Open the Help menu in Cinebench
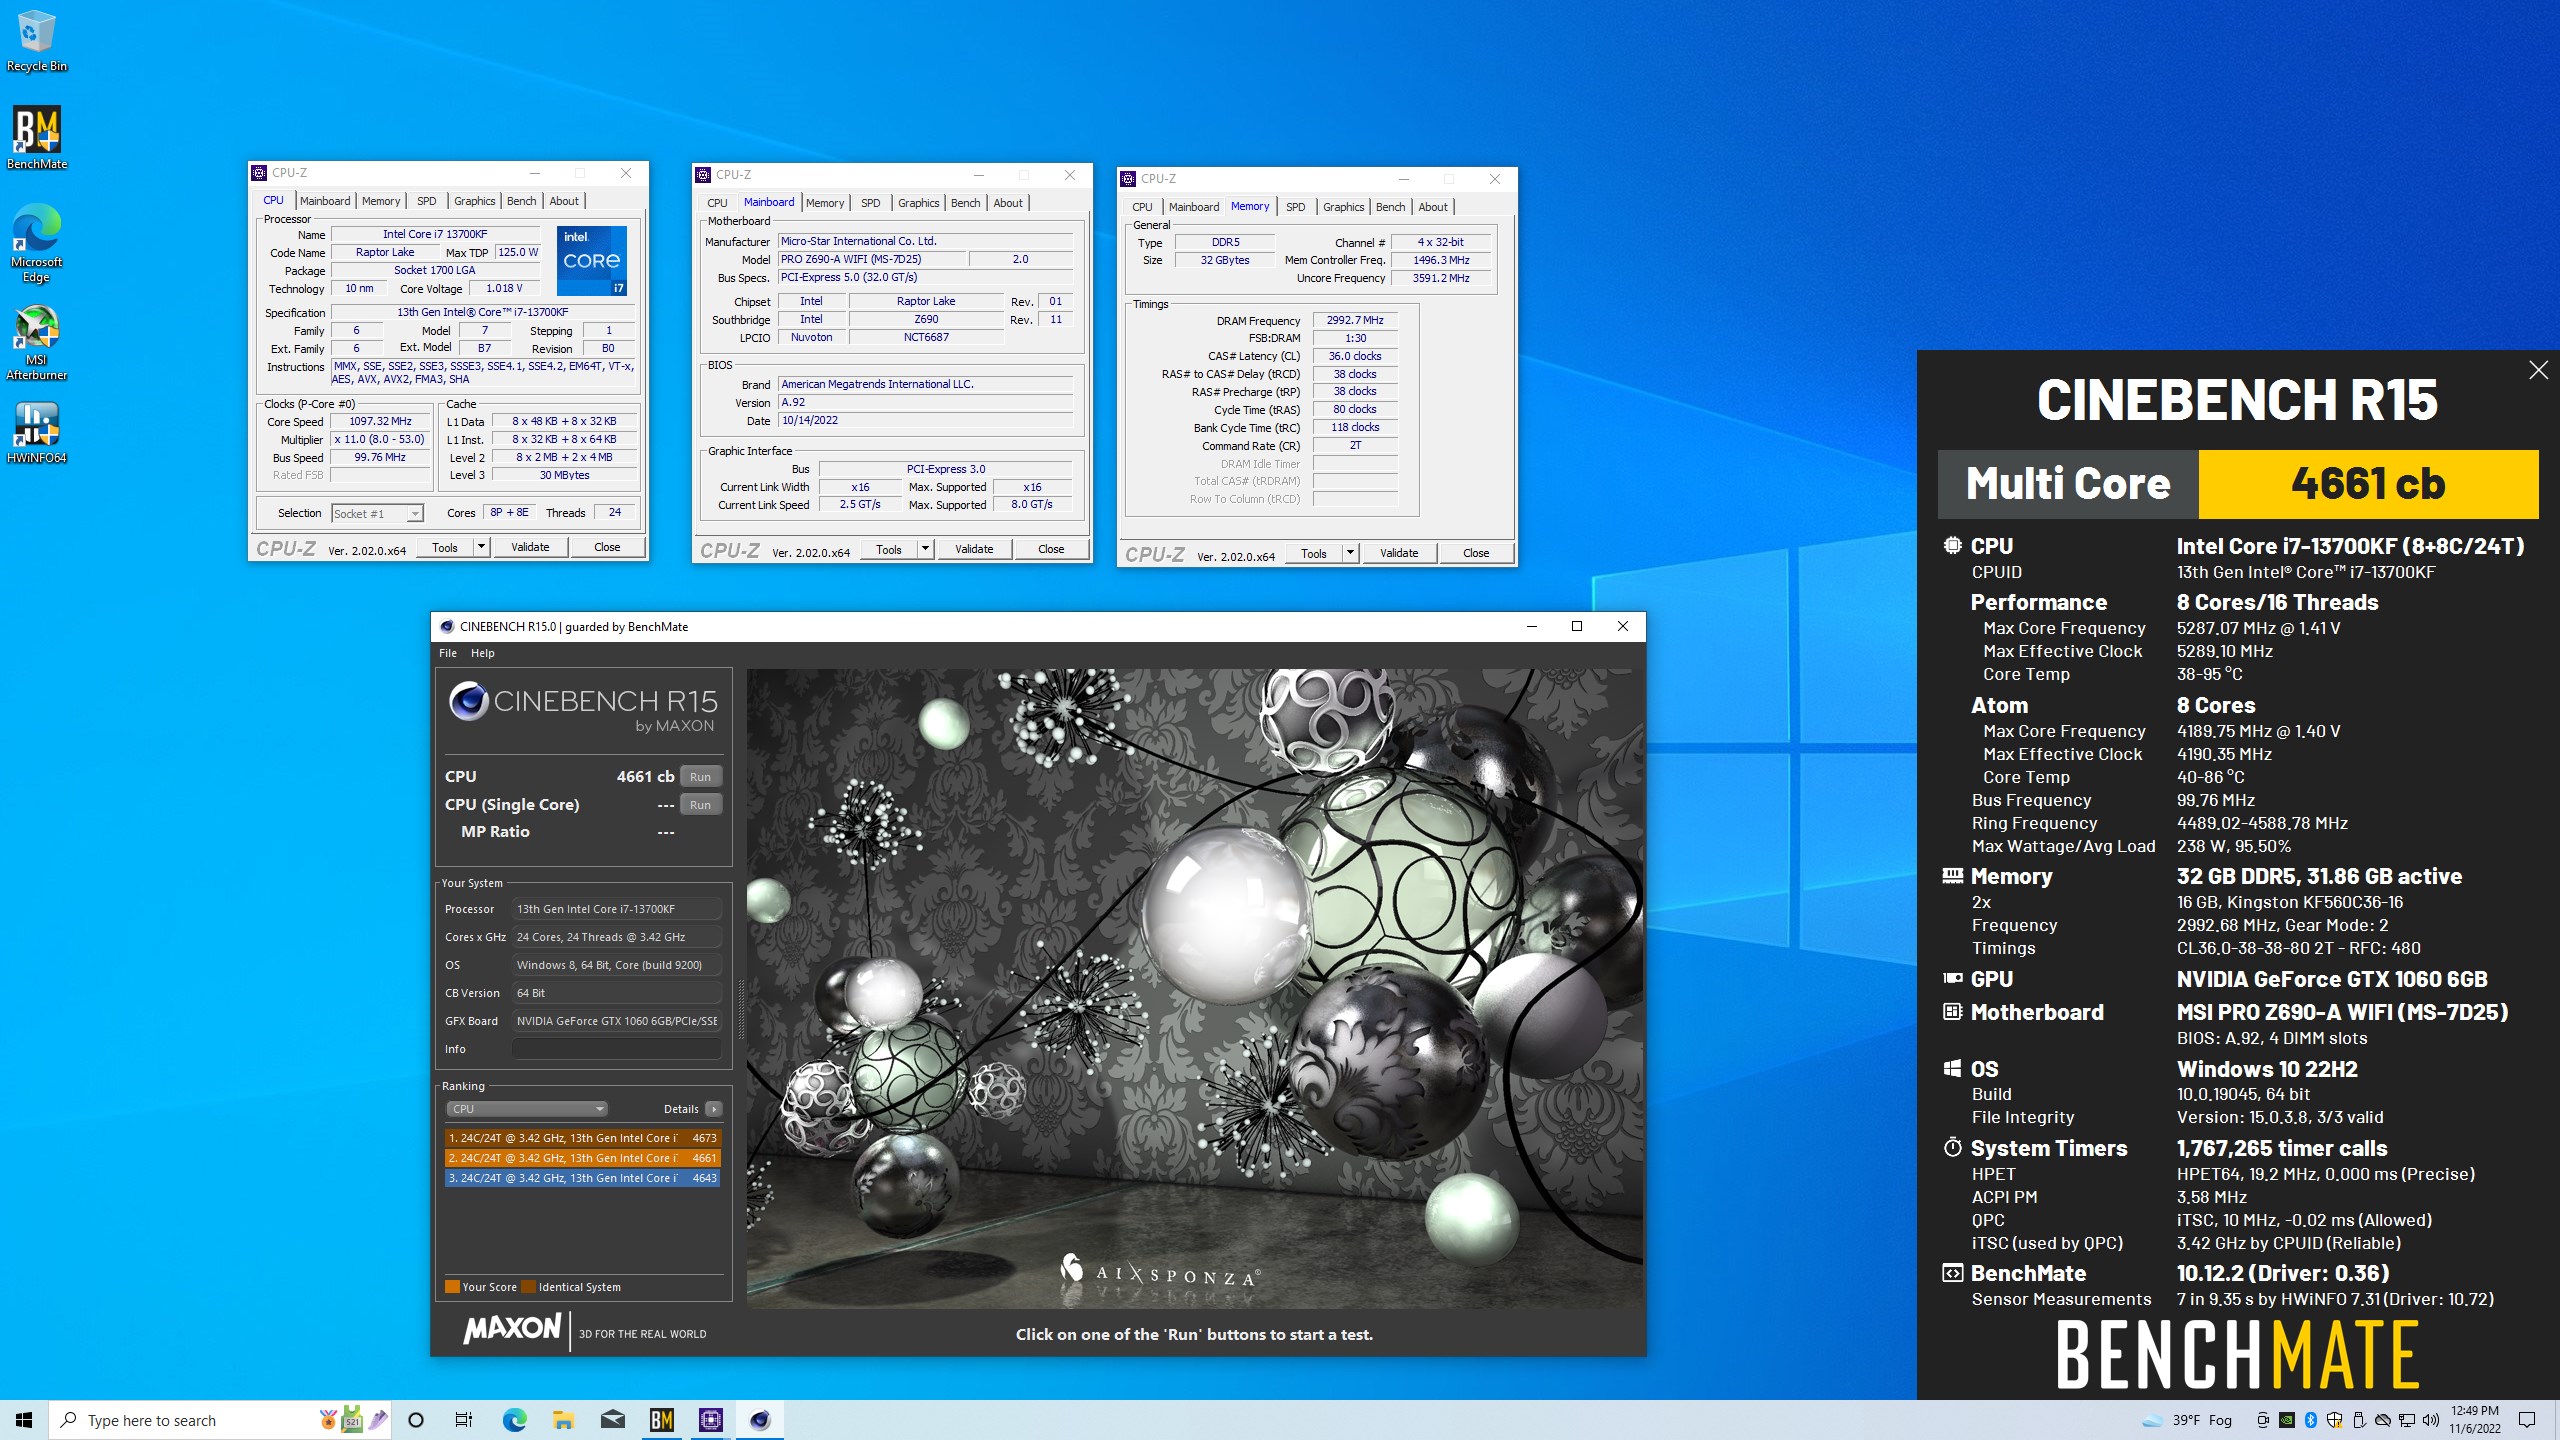This screenshot has width=2560, height=1440. pyautogui.click(x=483, y=653)
